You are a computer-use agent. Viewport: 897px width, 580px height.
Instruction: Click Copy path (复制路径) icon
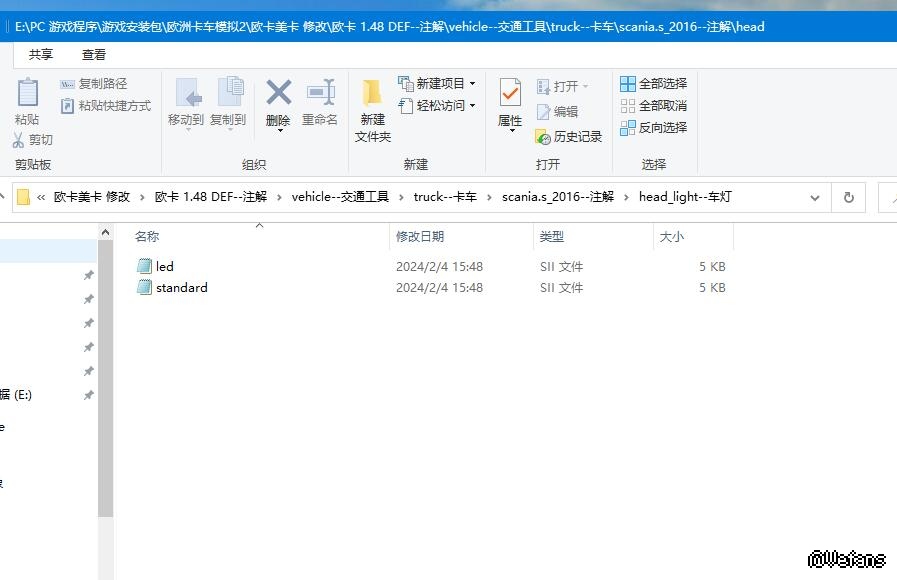click(68, 84)
